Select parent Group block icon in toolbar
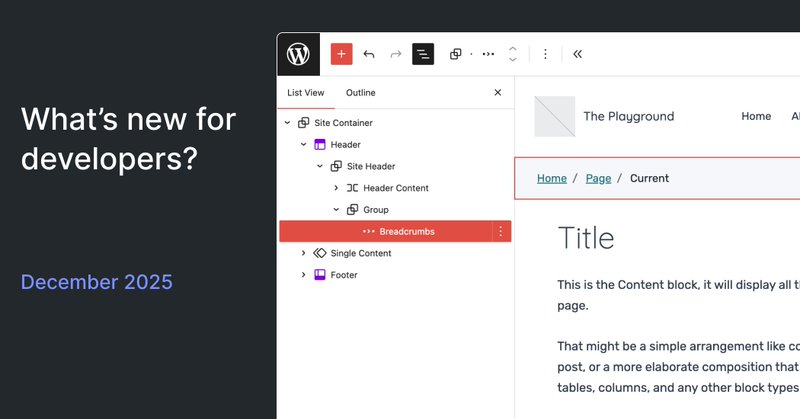800x419 pixels. 456,54
